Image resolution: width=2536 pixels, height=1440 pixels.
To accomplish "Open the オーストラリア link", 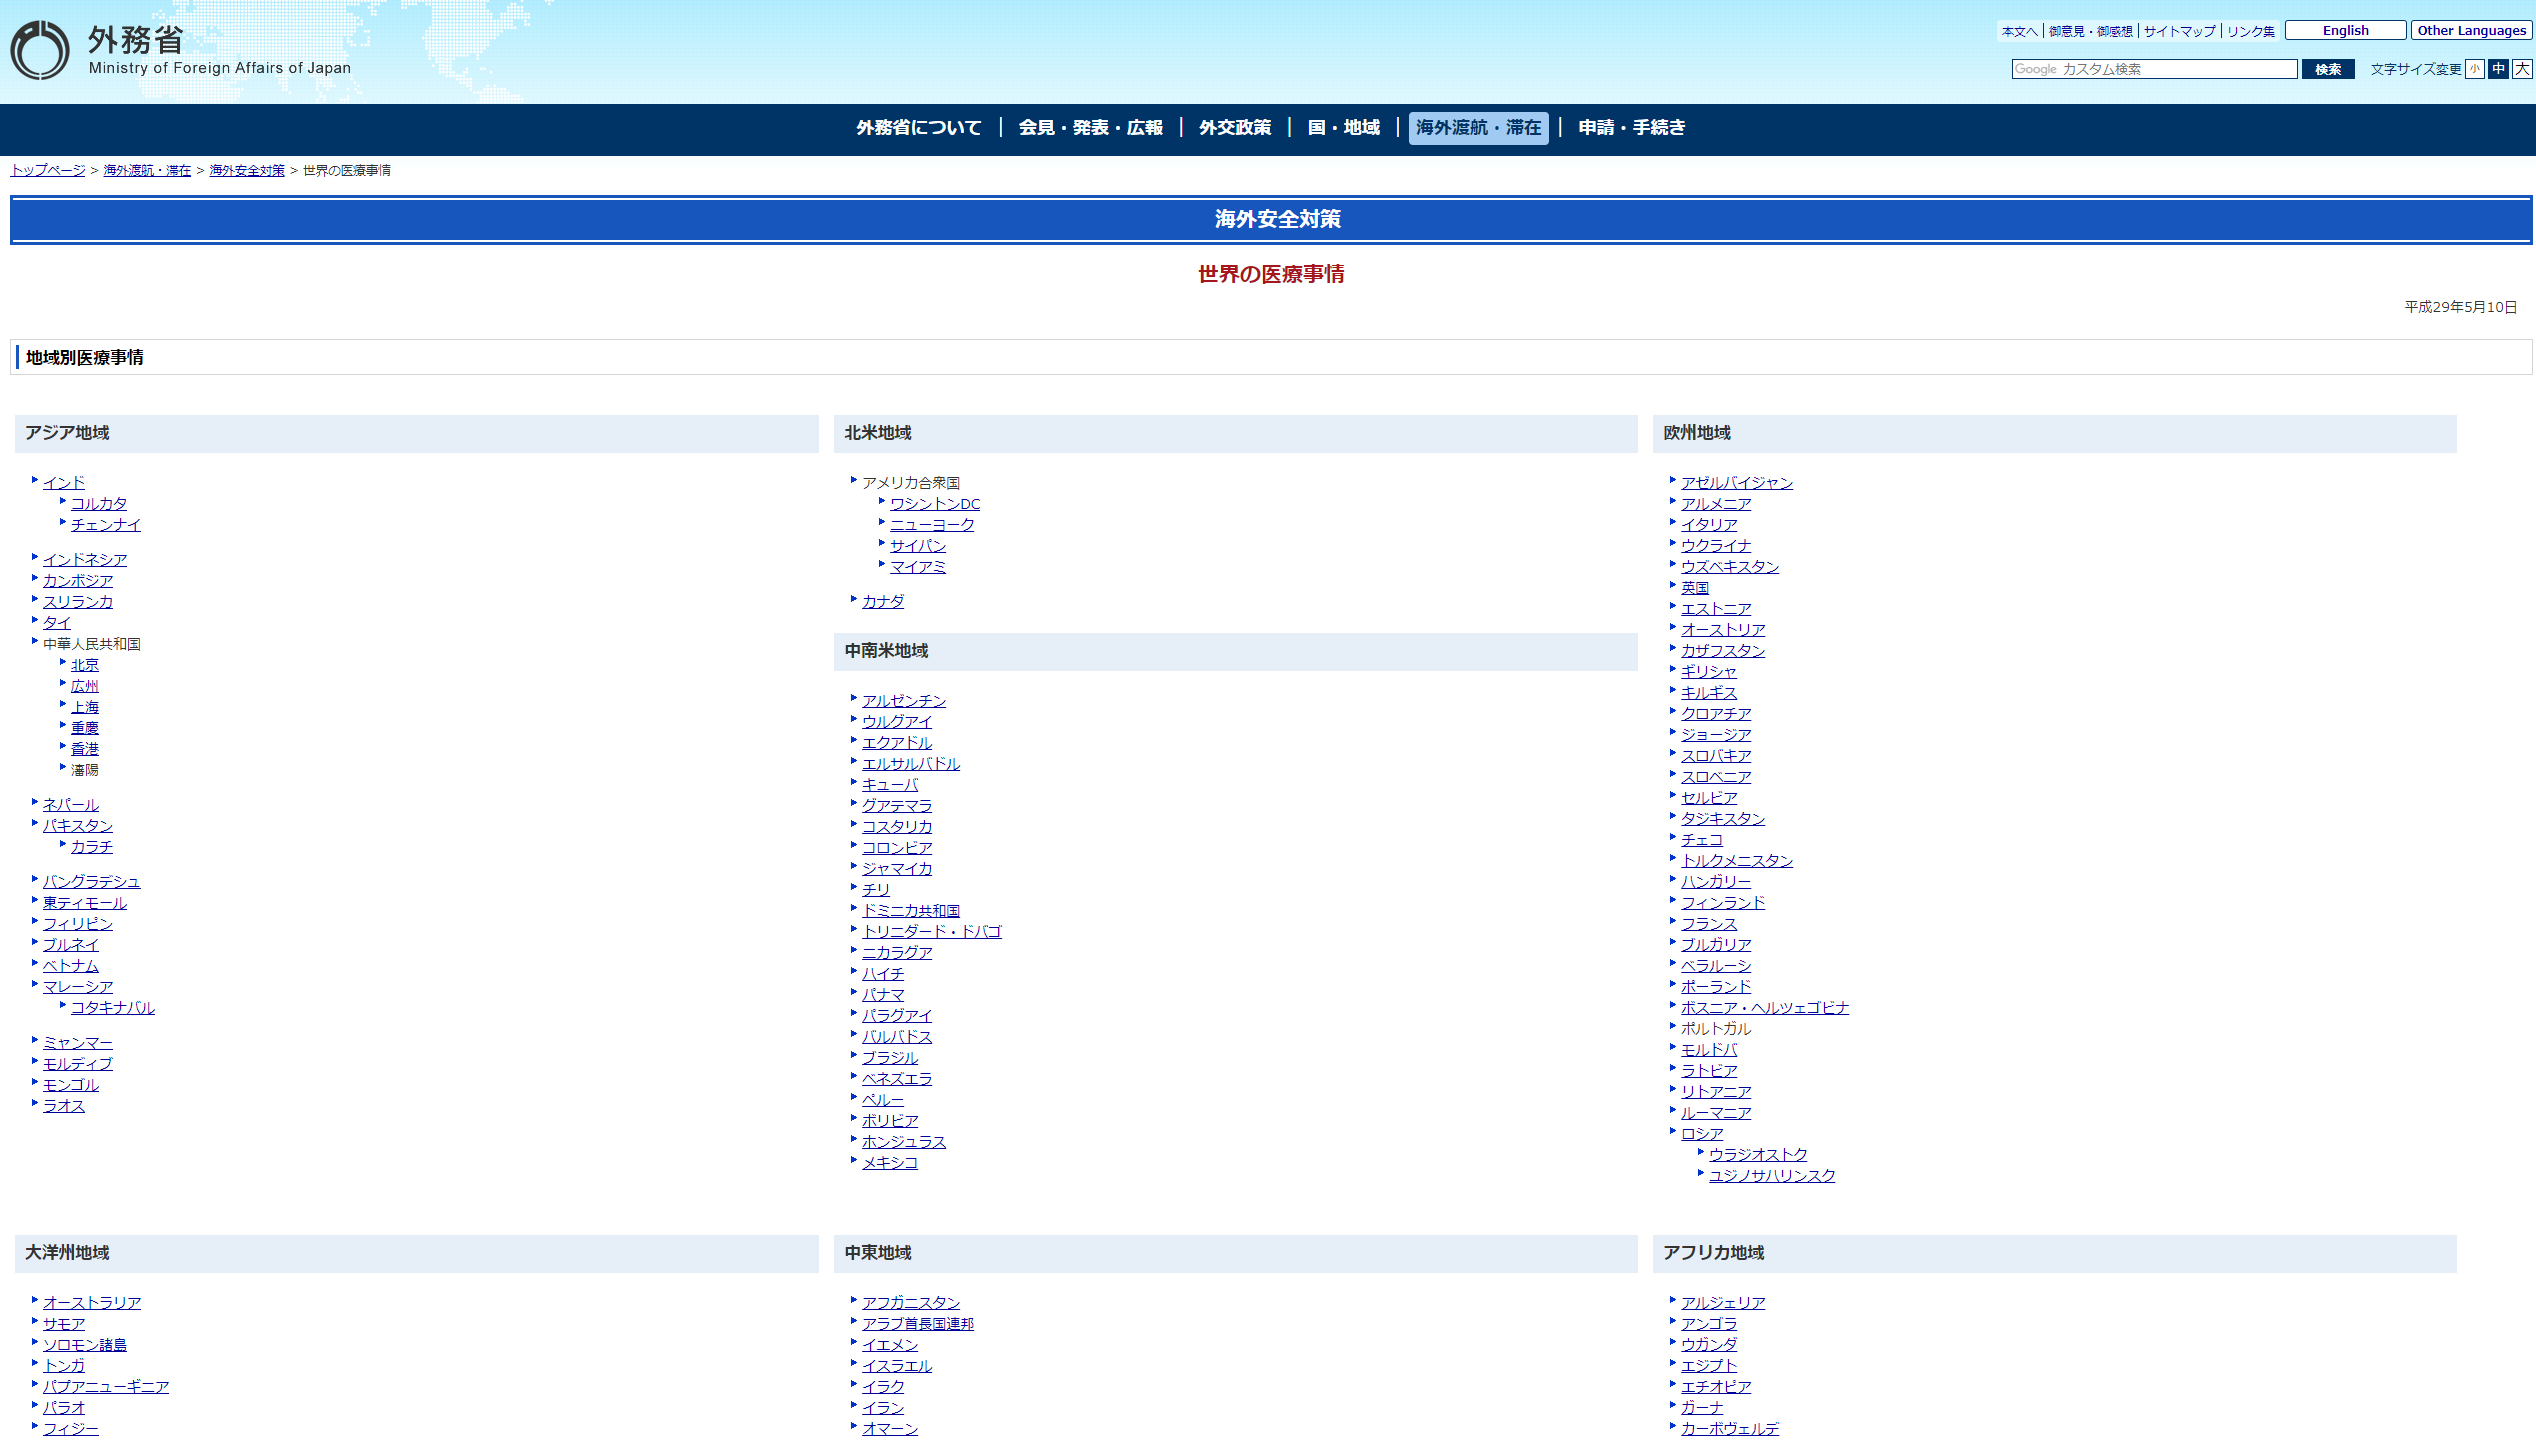I will (91, 1303).
